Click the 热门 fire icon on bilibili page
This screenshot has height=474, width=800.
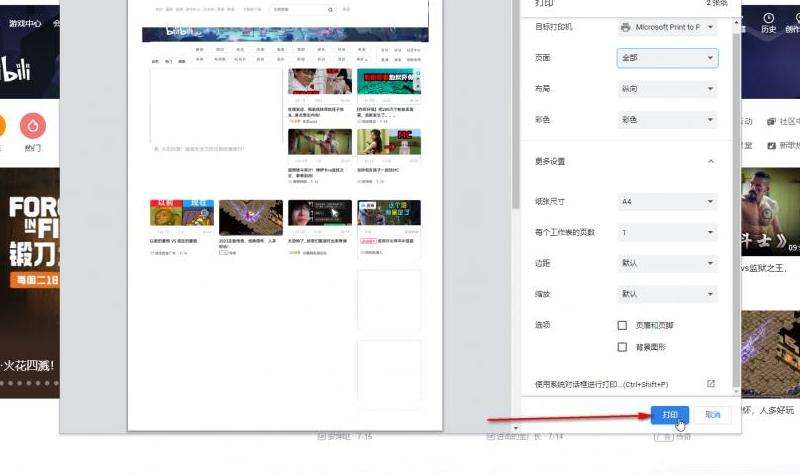[x=33, y=126]
